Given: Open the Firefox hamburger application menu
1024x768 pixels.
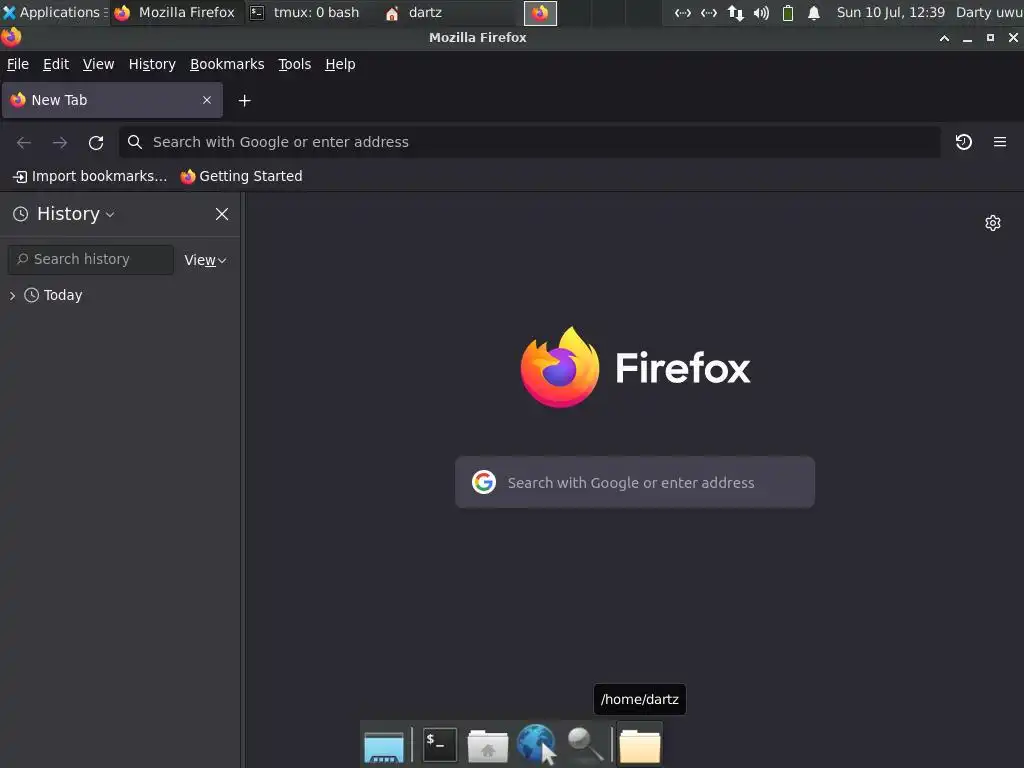Looking at the screenshot, I should (1000, 142).
